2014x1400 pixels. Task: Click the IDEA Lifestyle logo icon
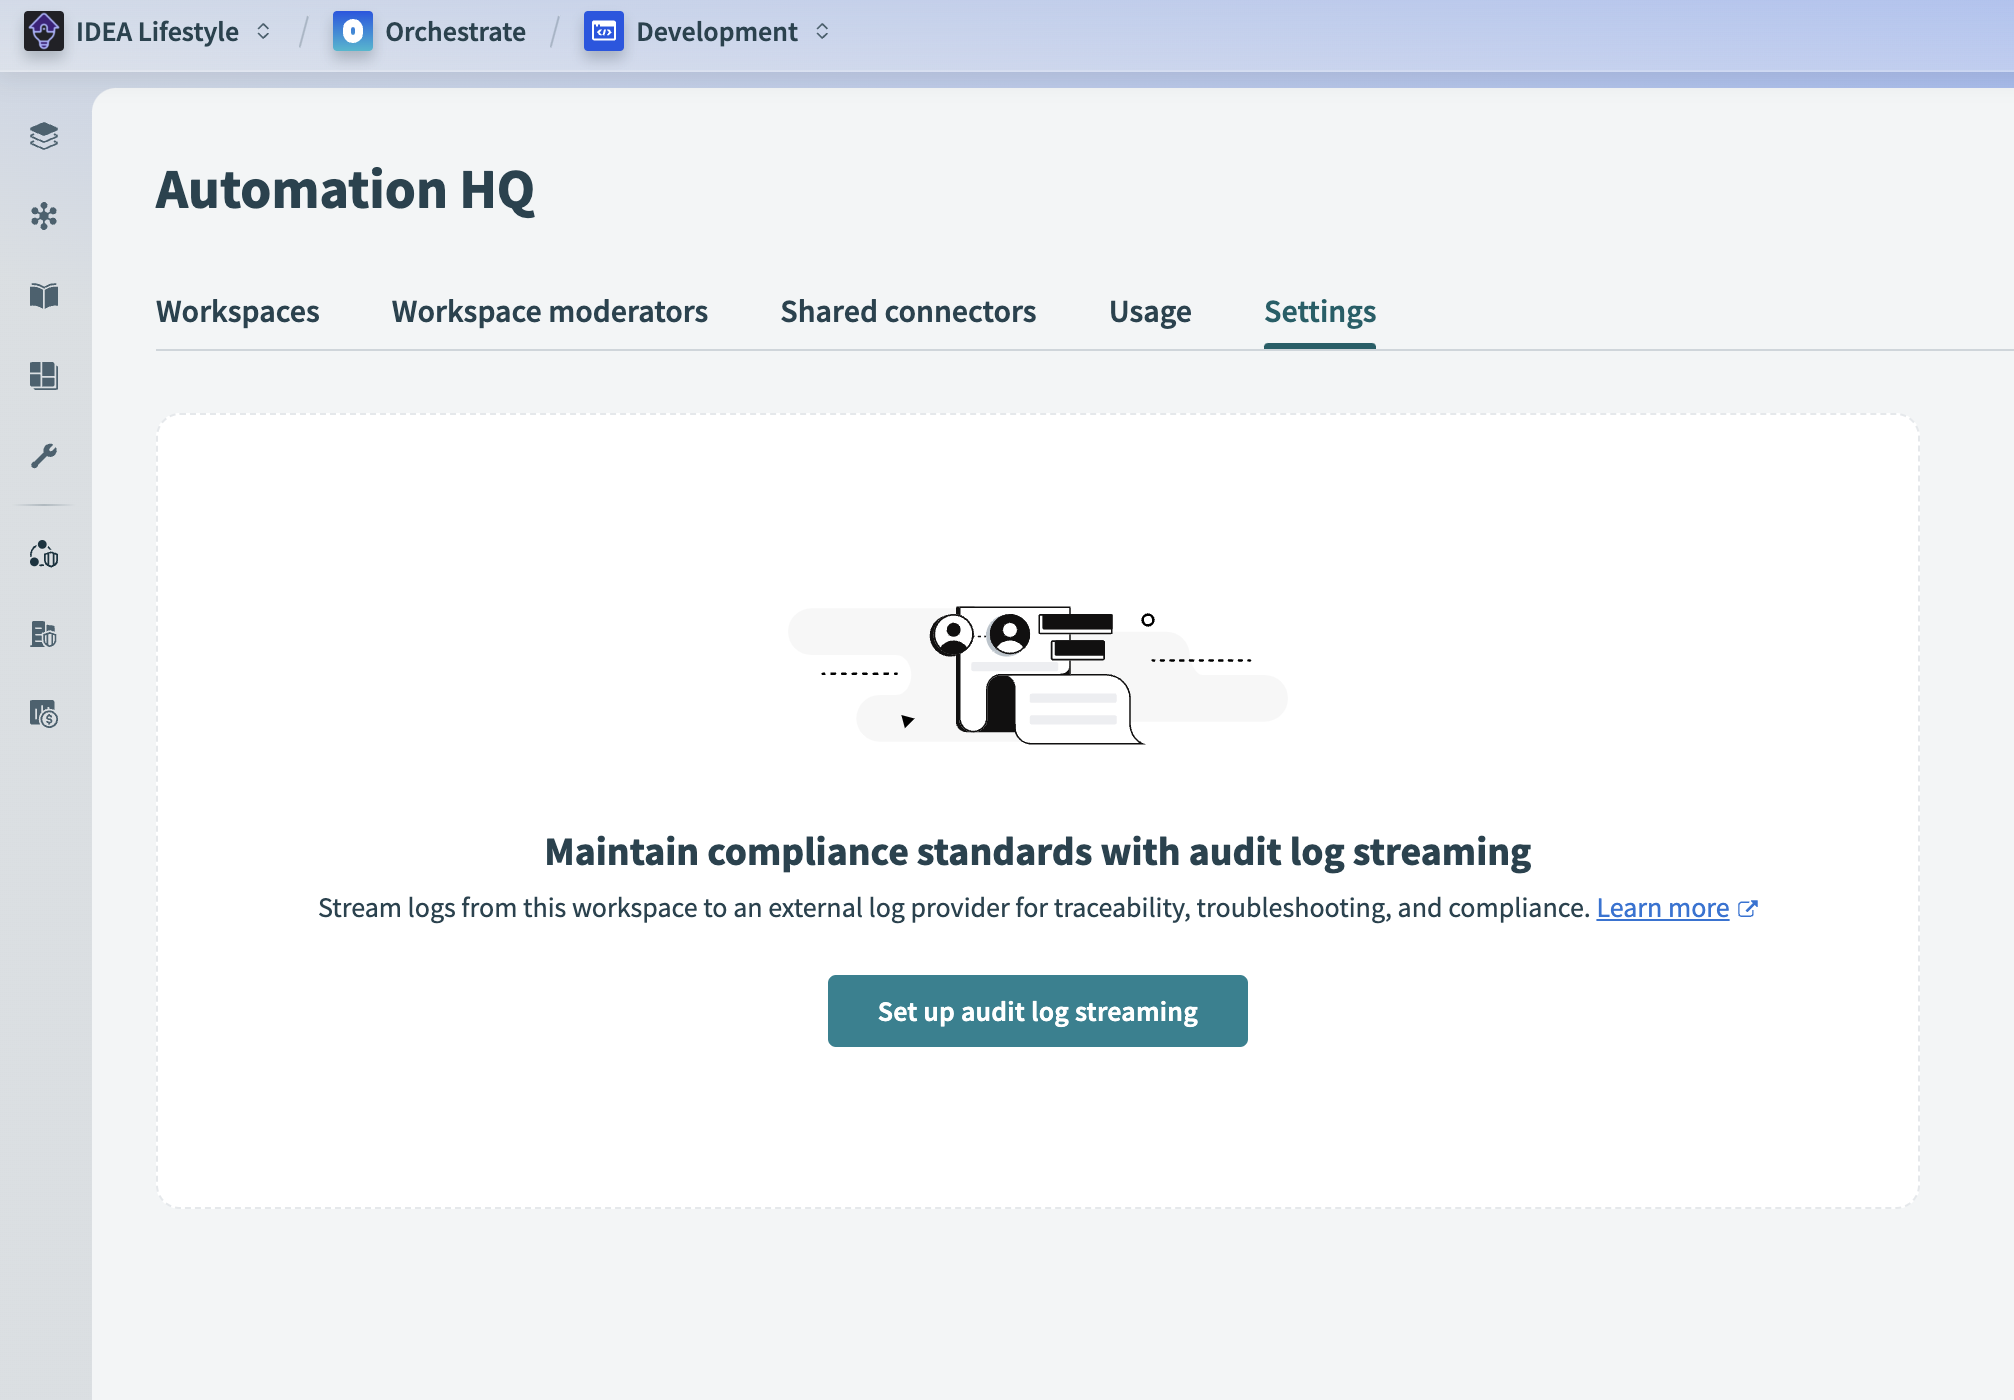click(x=44, y=32)
